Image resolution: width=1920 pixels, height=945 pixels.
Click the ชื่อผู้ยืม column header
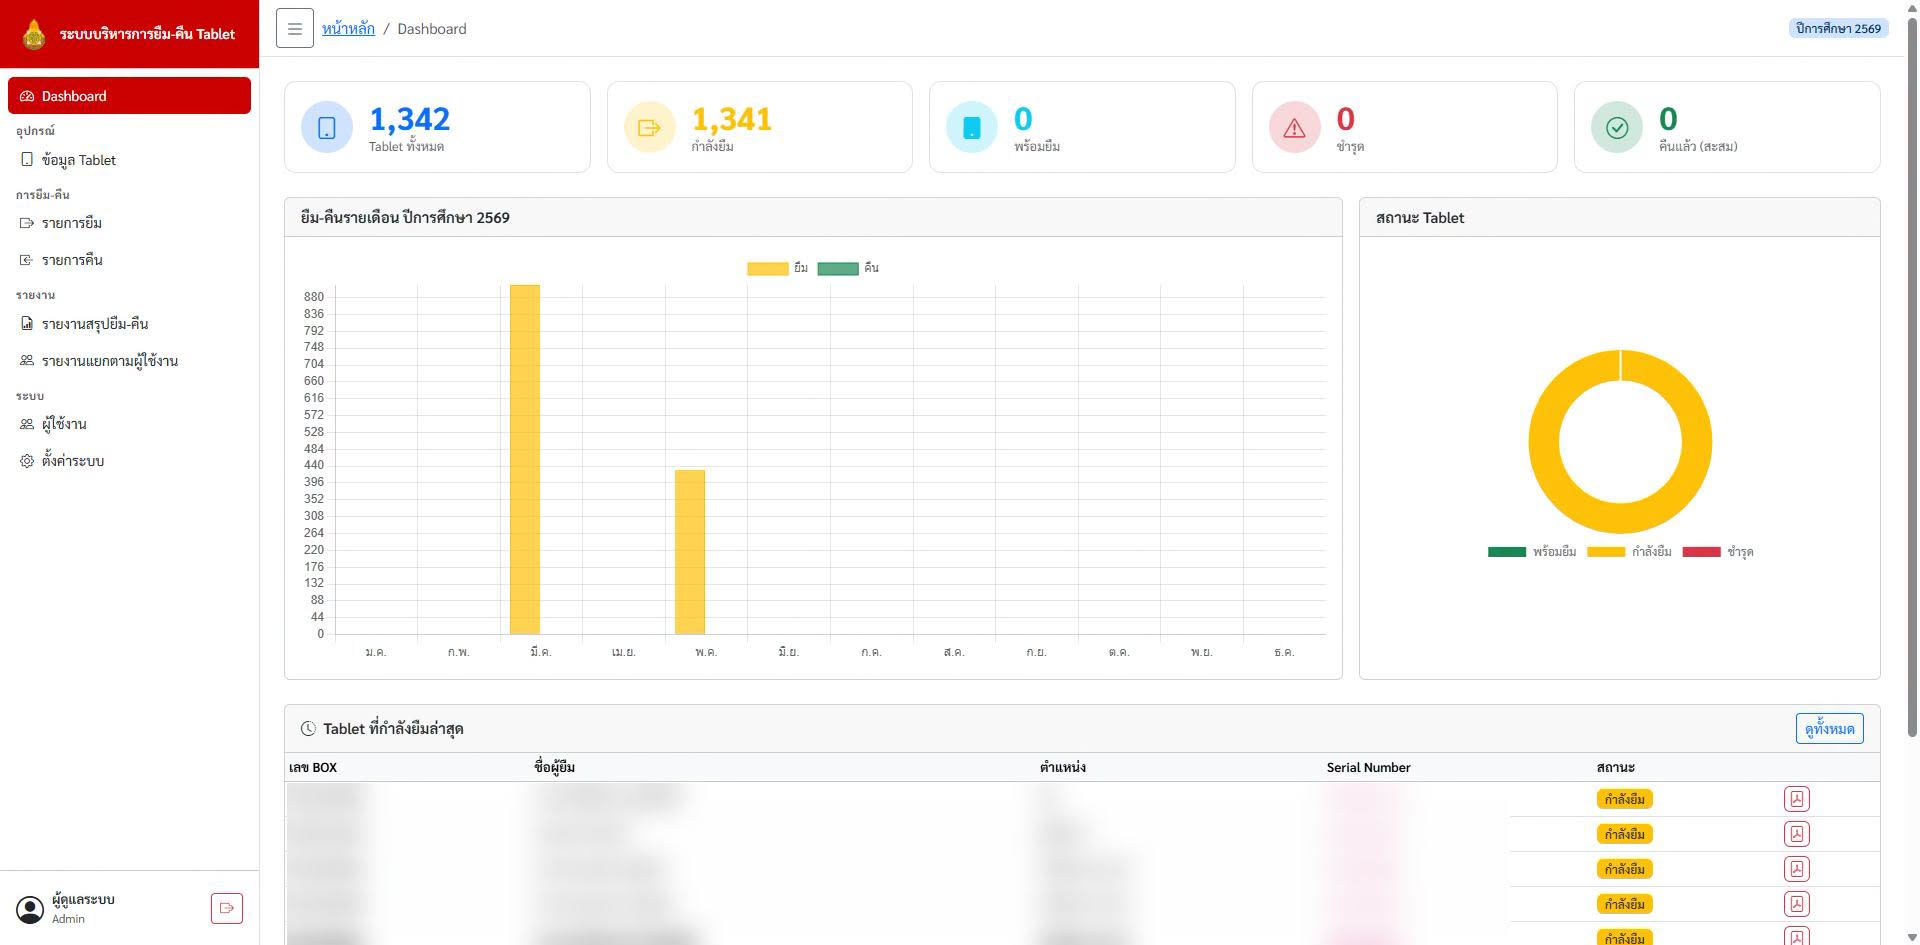[554, 767]
